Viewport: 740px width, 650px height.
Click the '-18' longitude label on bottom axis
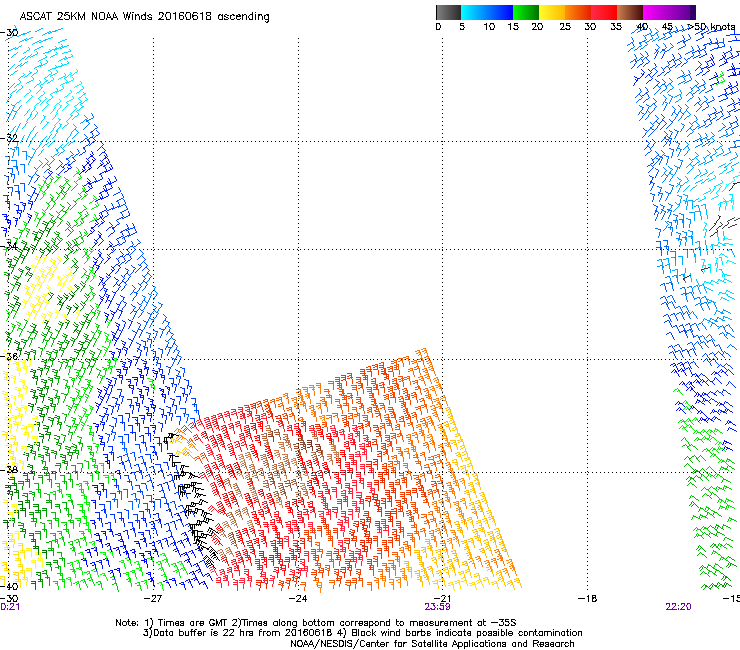(587, 599)
